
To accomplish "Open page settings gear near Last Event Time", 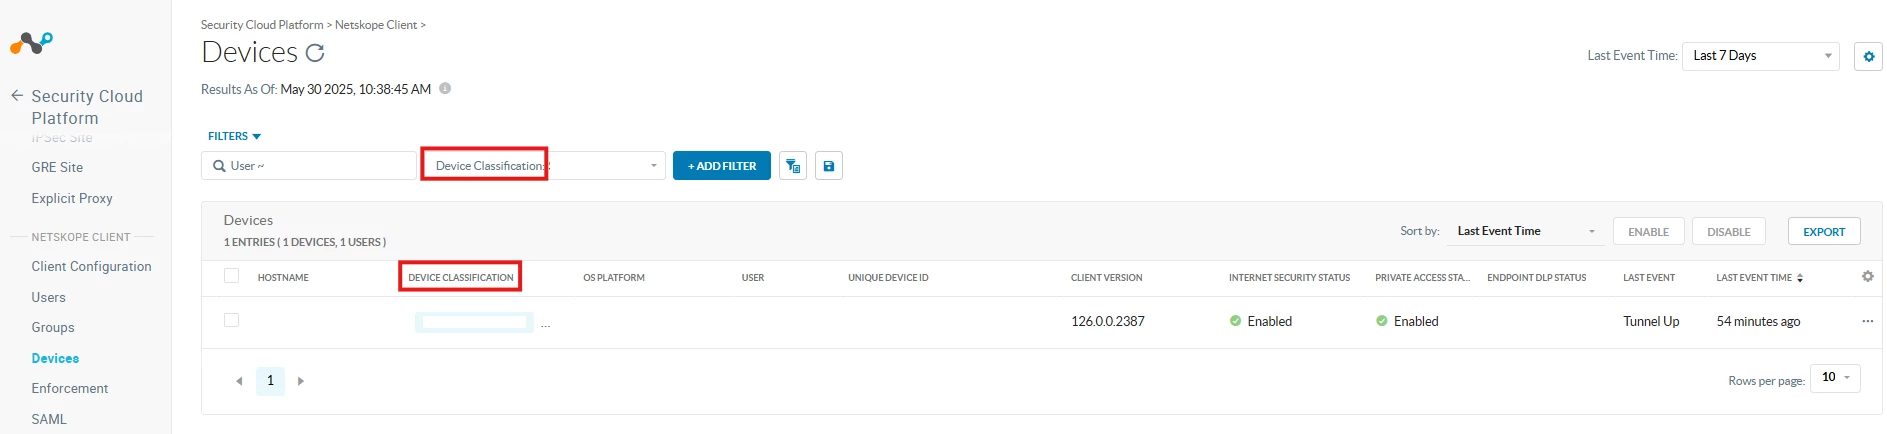I will point(1868,57).
